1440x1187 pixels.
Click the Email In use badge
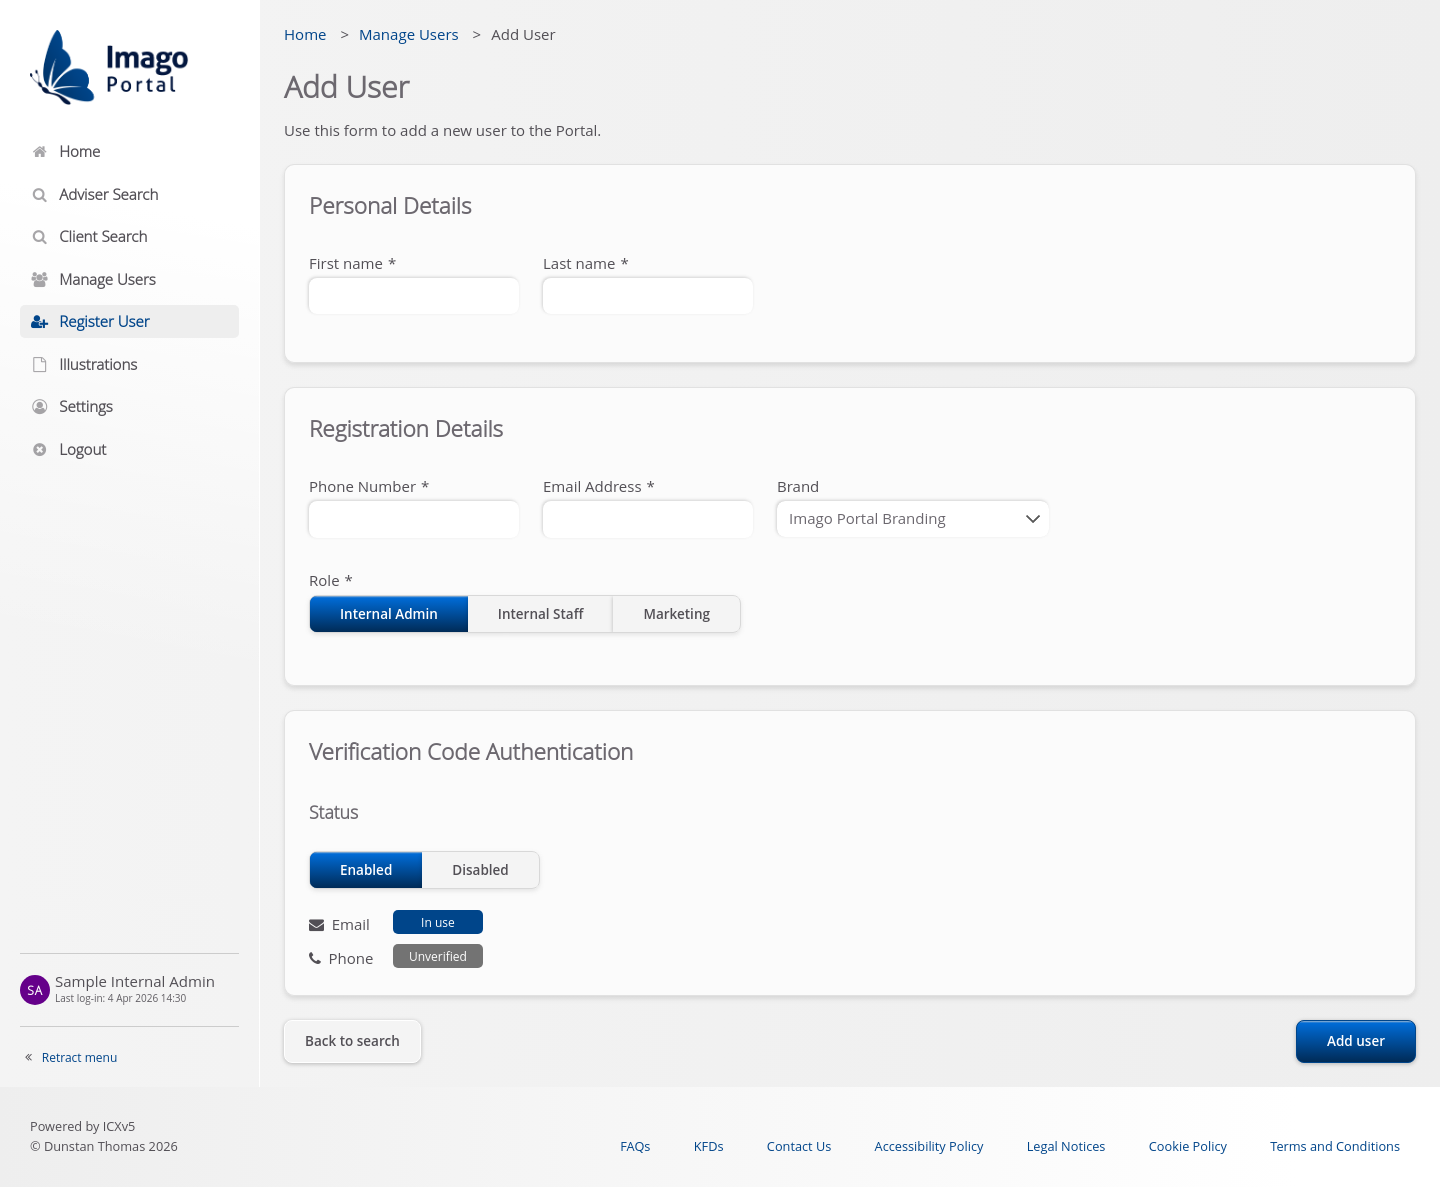pos(438,922)
